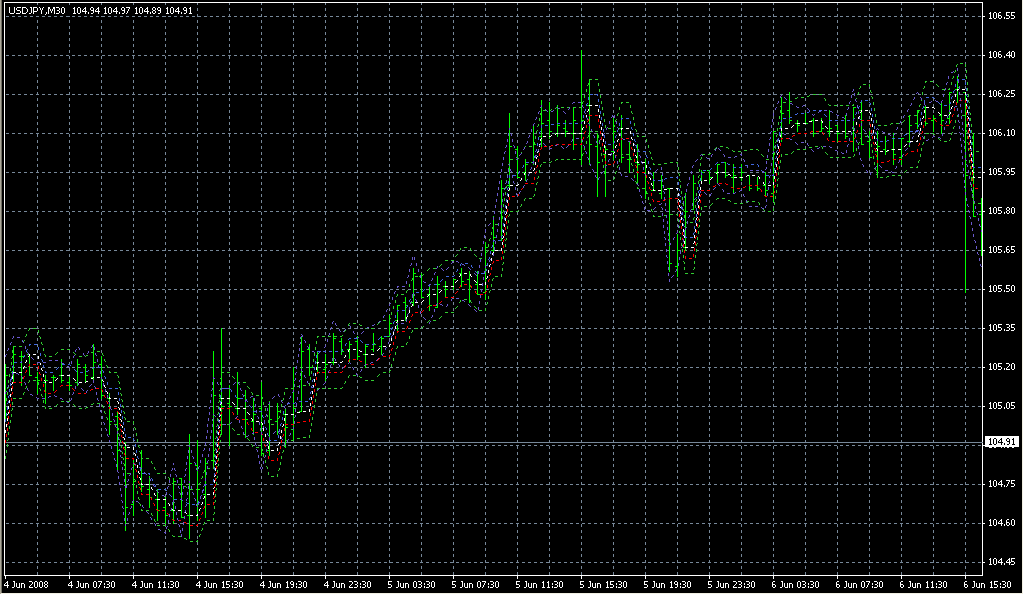Select the 5 Jun 15:30 time marker
The width and height of the screenshot is (1024, 594).
point(604,584)
